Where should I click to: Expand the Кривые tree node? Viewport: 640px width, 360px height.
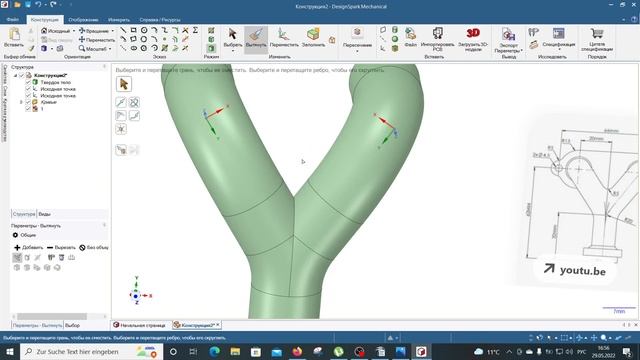[x=21, y=102]
